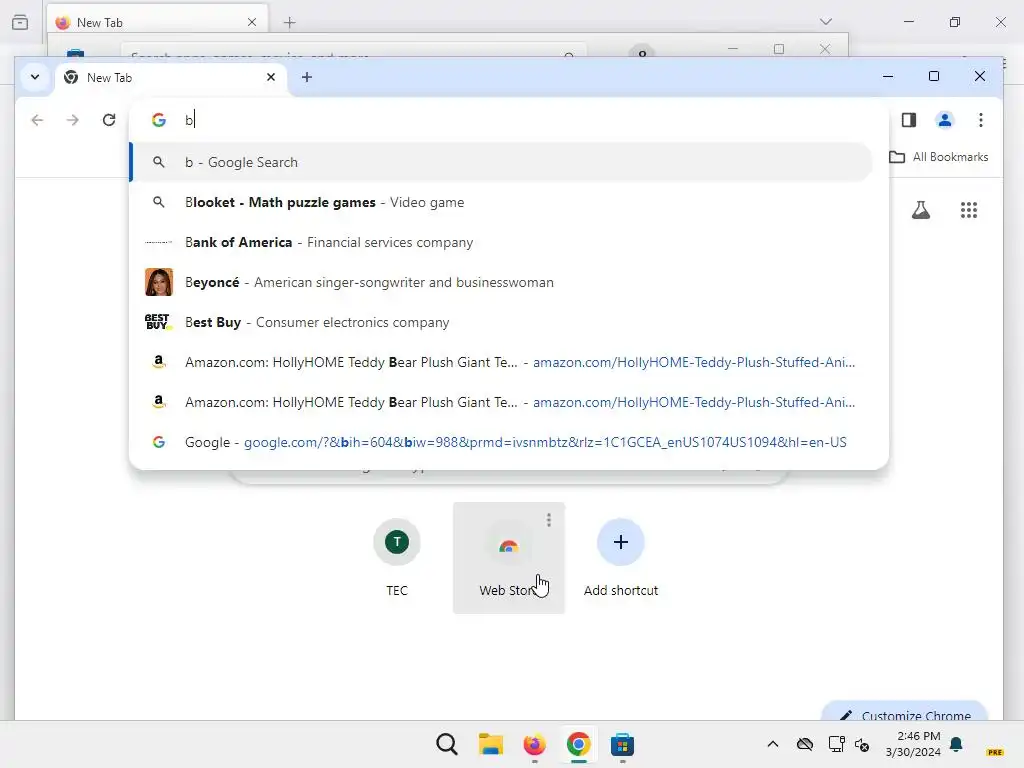The height and width of the screenshot is (768, 1024).
Task: Click the display network tray icon
Action: click(836, 744)
